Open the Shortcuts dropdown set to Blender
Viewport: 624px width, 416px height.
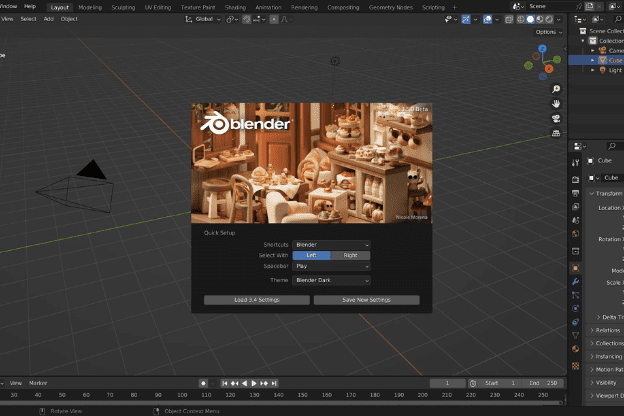[331, 245]
